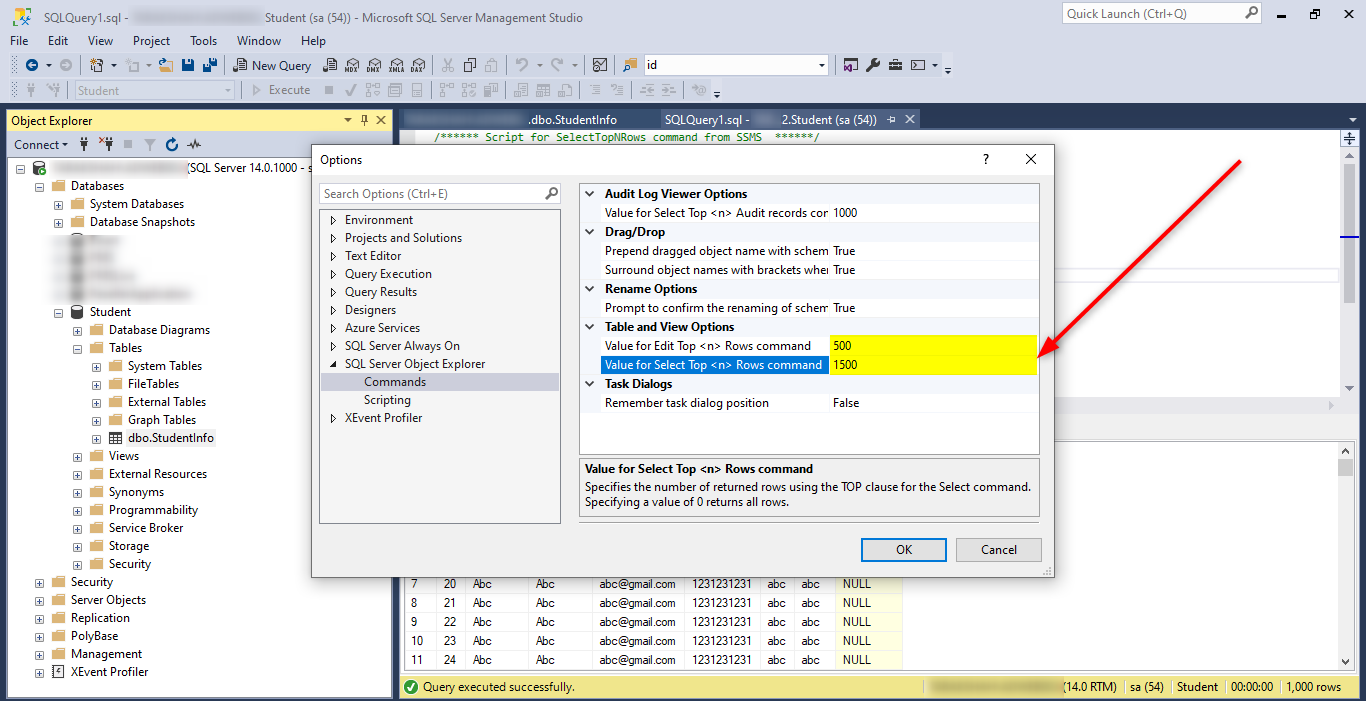1366x701 pixels.
Task: Click the Save toolbar icon
Action: (188, 65)
